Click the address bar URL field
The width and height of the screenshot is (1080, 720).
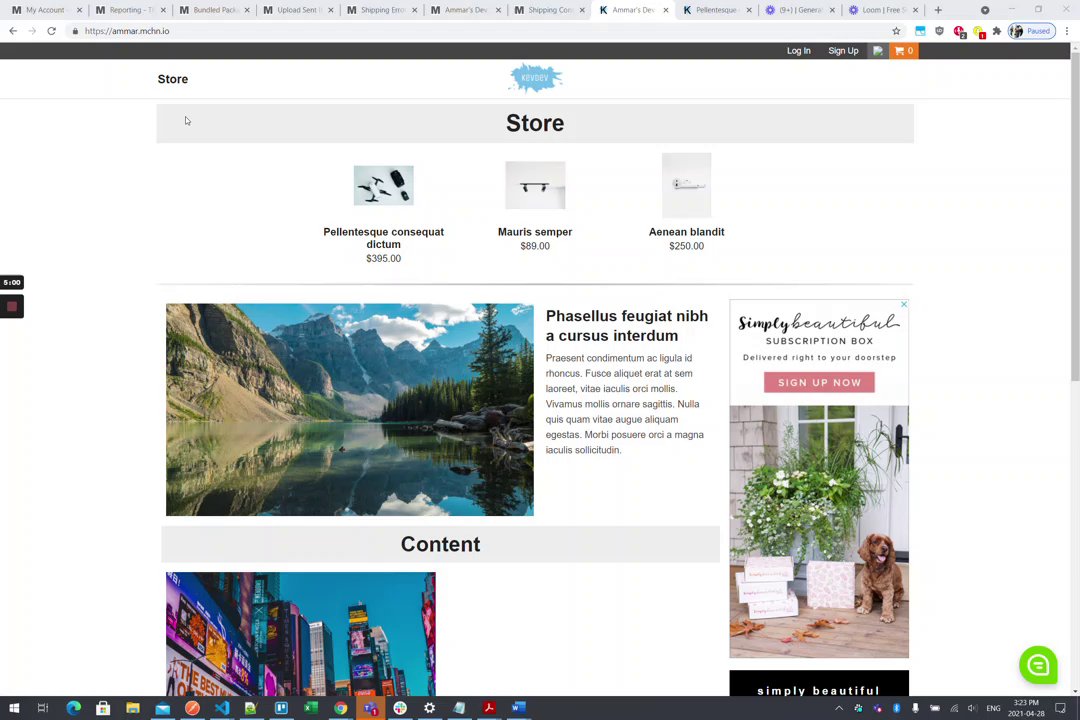(475, 31)
